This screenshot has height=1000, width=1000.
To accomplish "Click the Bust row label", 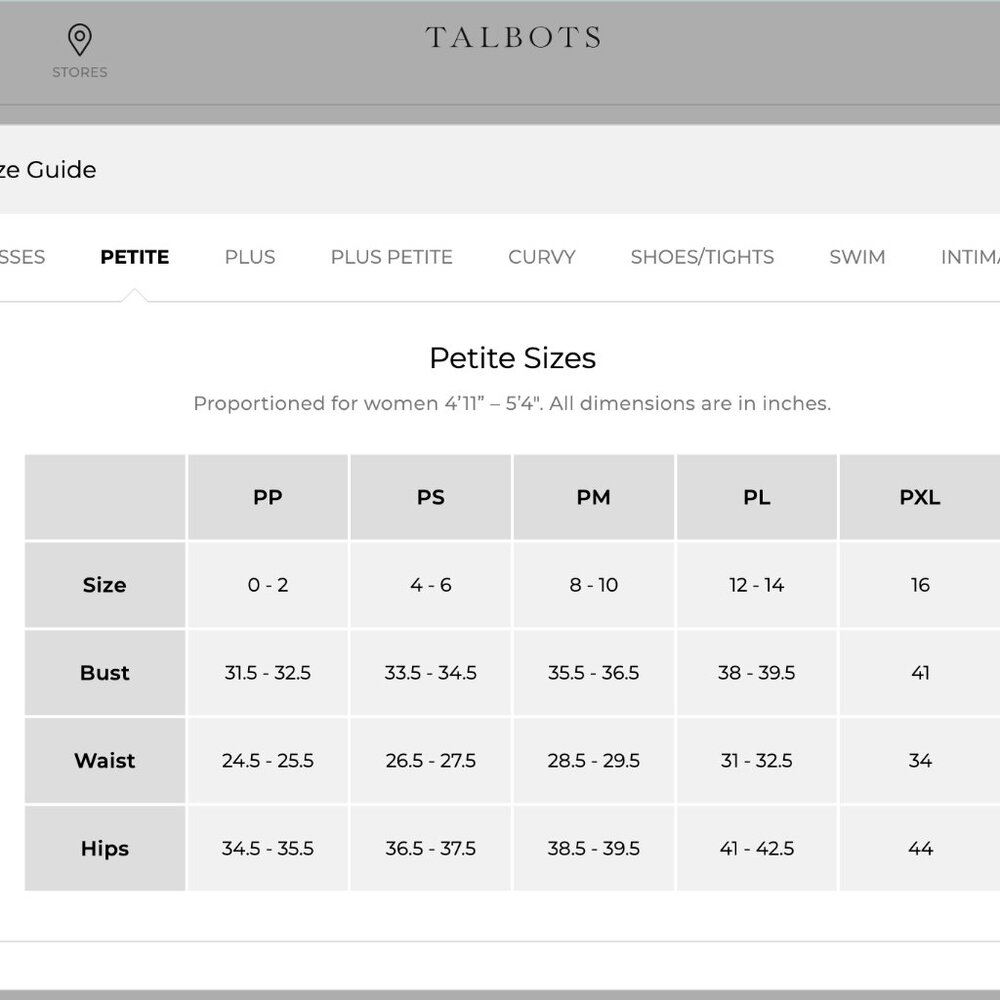I will click(x=105, y=673).
